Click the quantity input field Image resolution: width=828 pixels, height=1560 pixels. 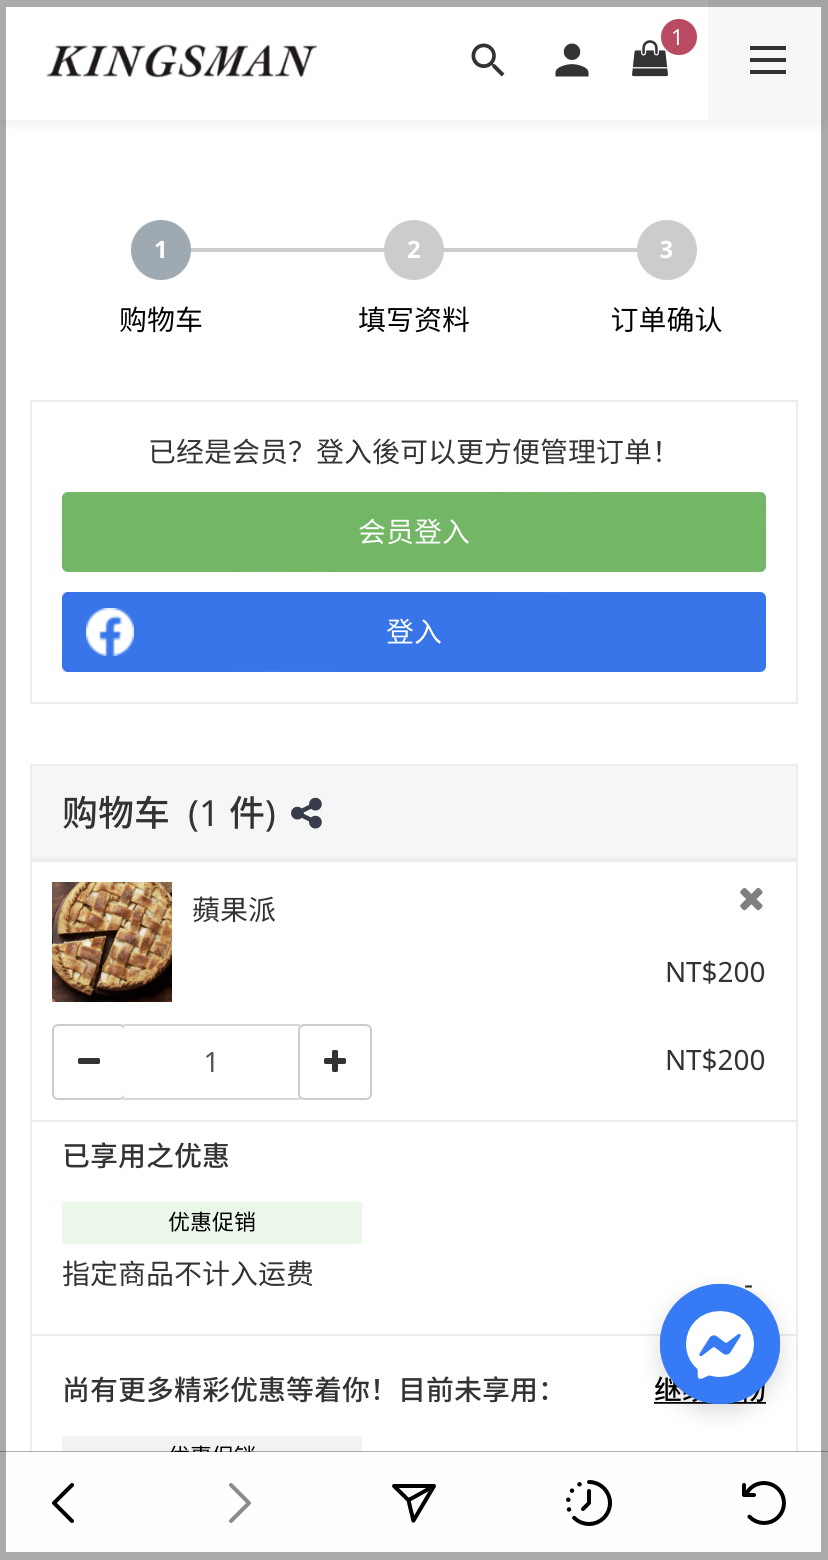point(211,1062)
